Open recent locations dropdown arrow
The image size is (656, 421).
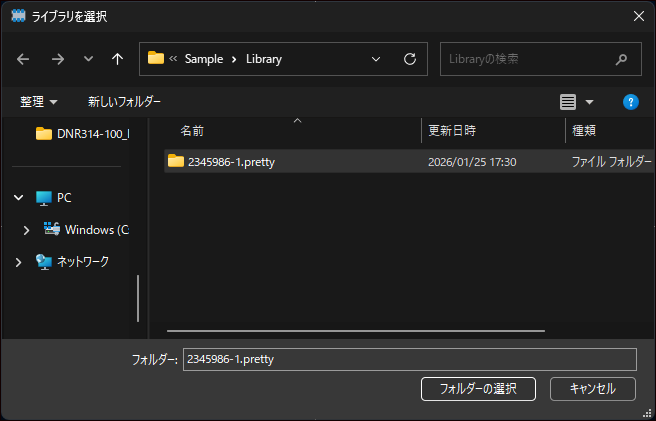[x=88, y=59]
